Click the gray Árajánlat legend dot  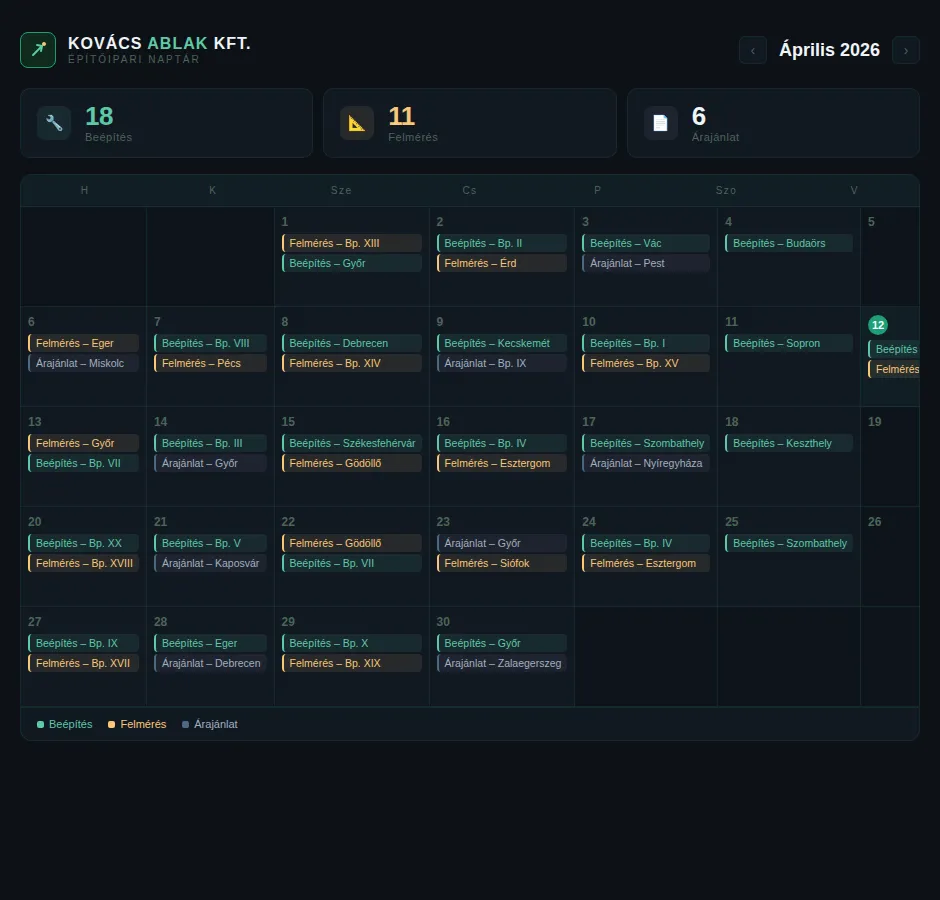click(185, 724)
